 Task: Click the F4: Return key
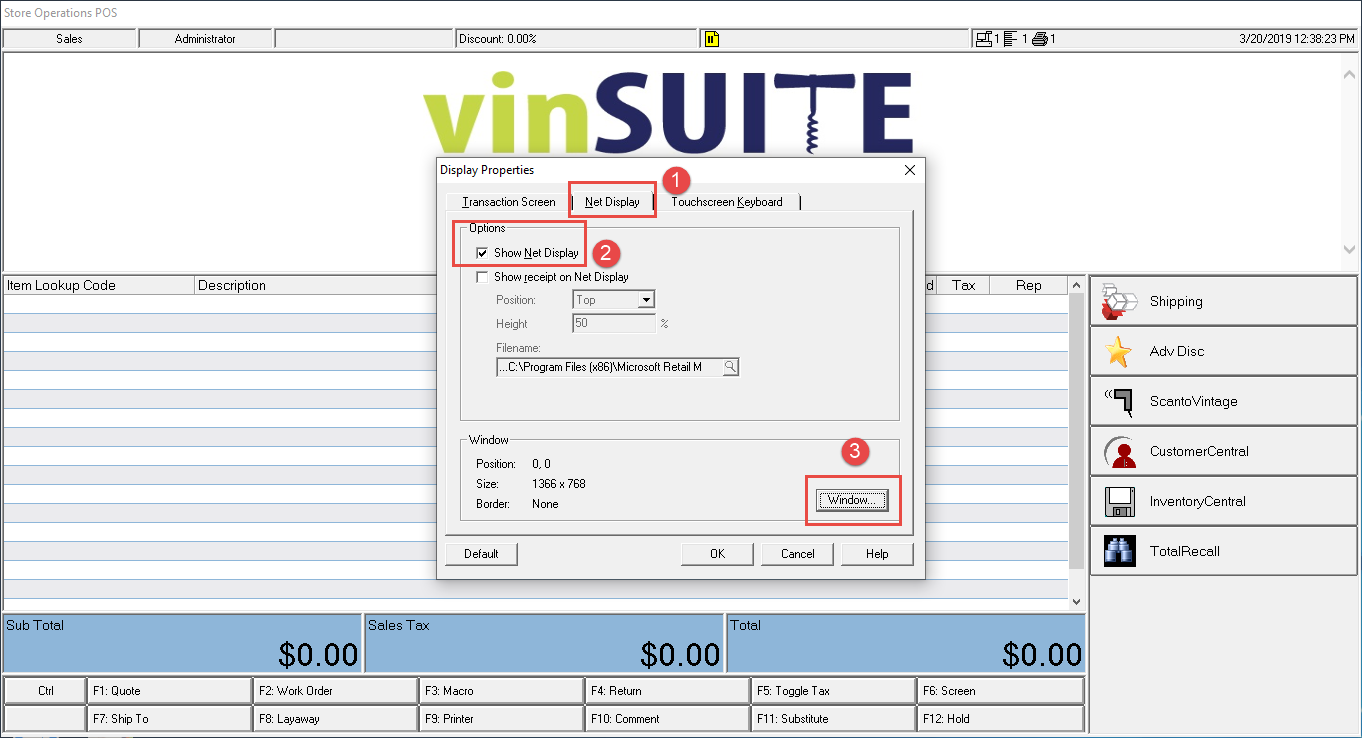[x=667, y=691]
